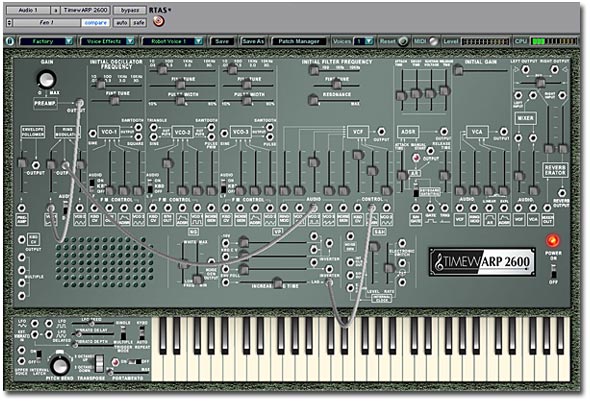Click the Lag increase time slider handle
The width and height of the screenshot is (590, 401).
pos(278,283)
